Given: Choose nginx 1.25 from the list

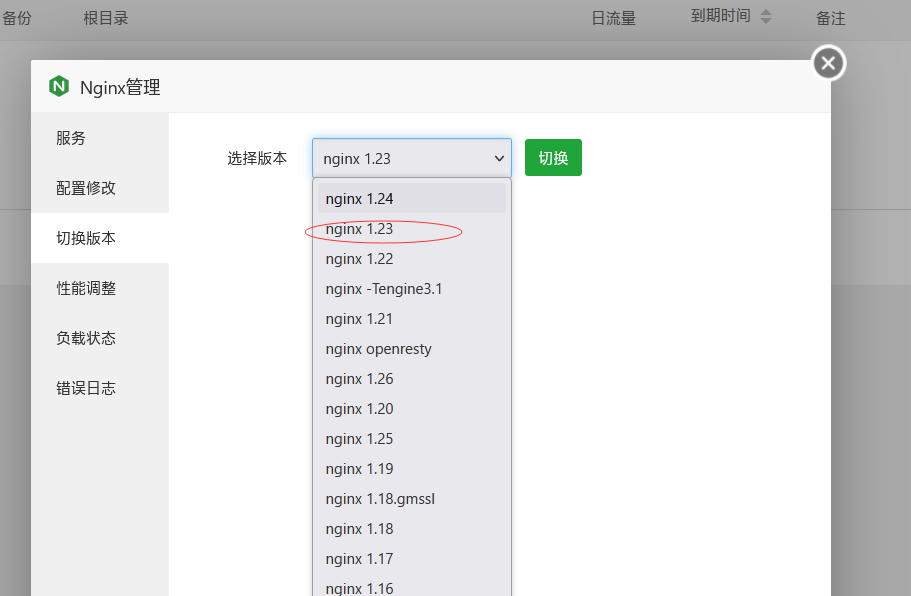Looking at the screenshot, I should (x=412, y=439).
